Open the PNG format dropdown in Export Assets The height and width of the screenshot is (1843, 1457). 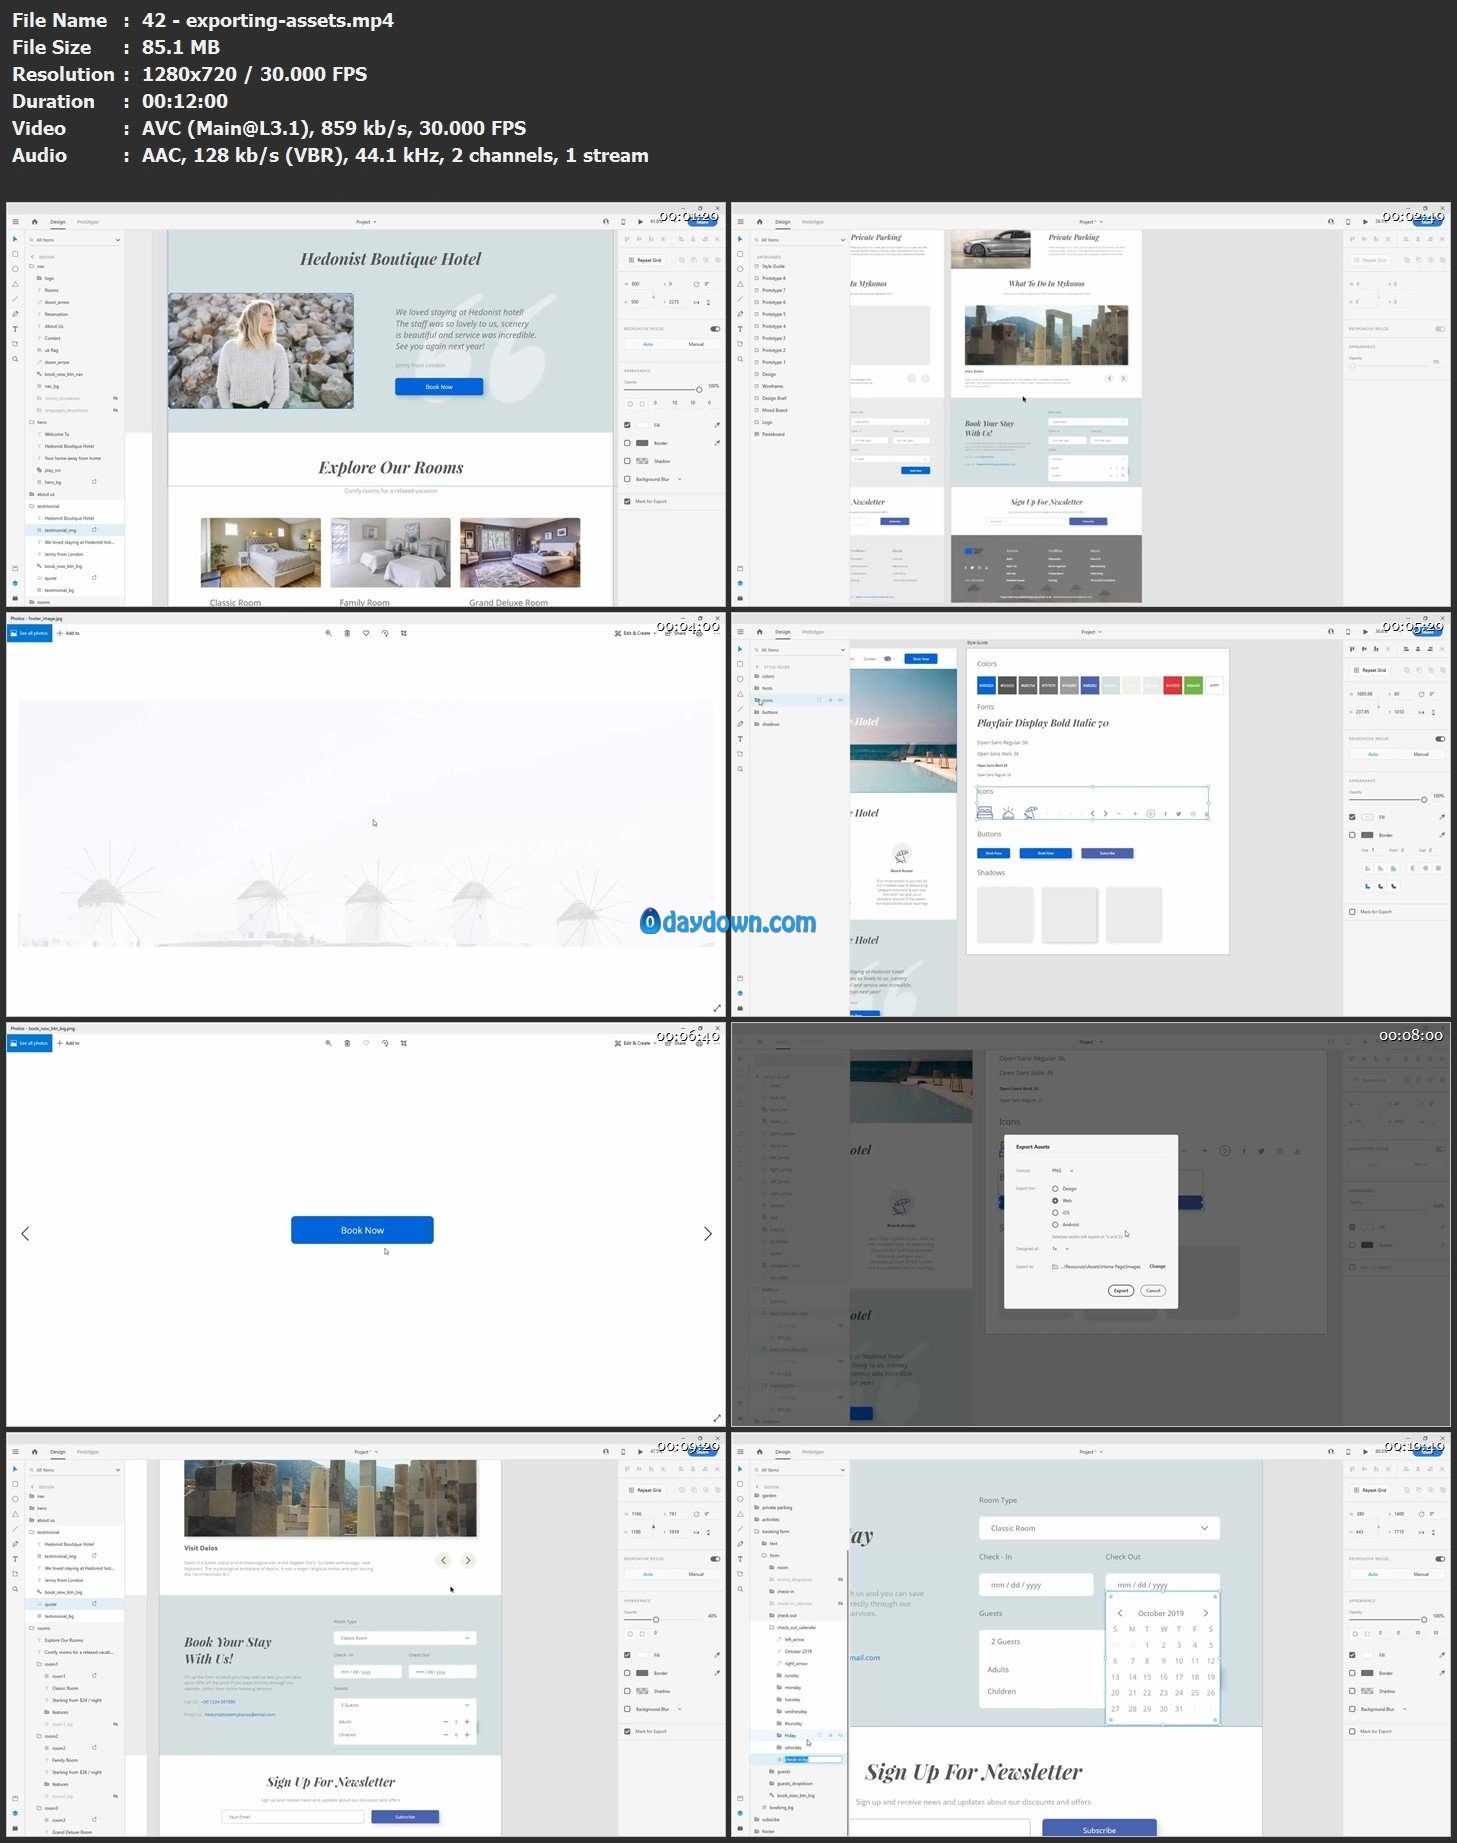pyautogui.click(x=1062, y=1170)
